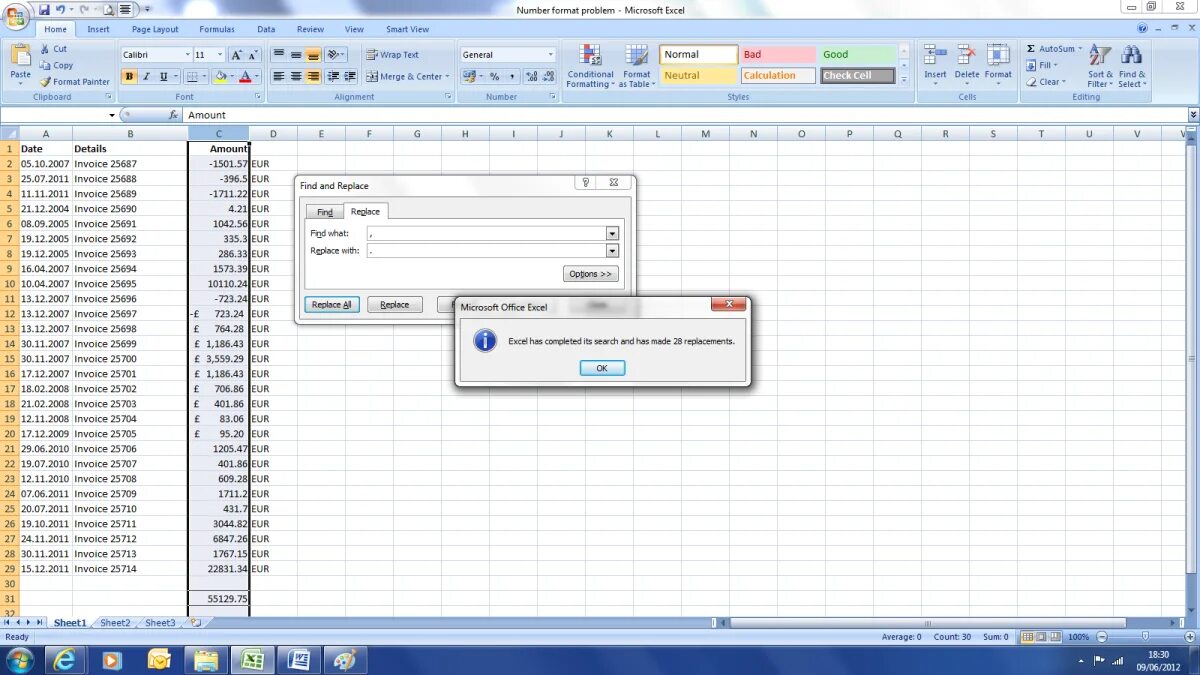Screen dimensions: 1200x675
Task: Toggle Italic formatting
Action: [146, 76]
